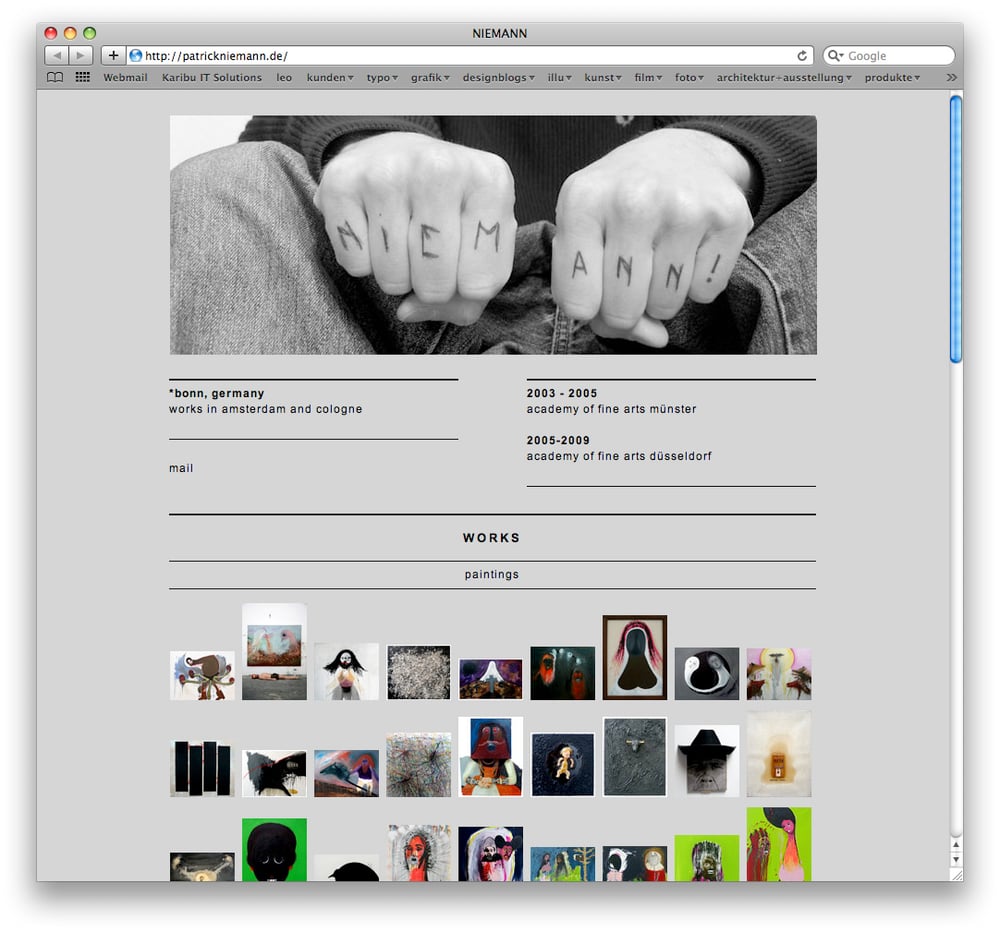
Task: Open the Top Sites grid icon
Action: click(82, 77)
